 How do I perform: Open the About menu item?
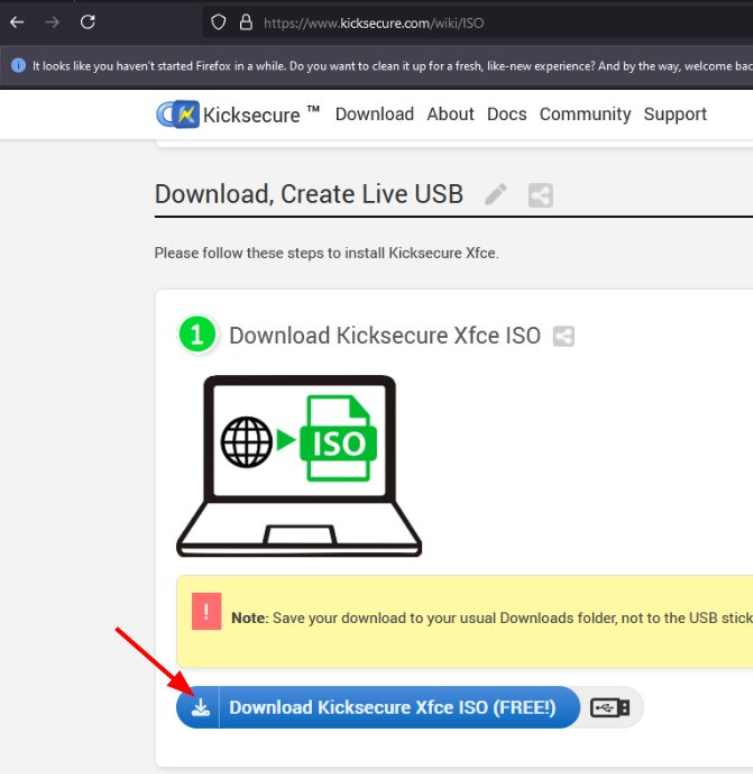click(x=450, y=114)
